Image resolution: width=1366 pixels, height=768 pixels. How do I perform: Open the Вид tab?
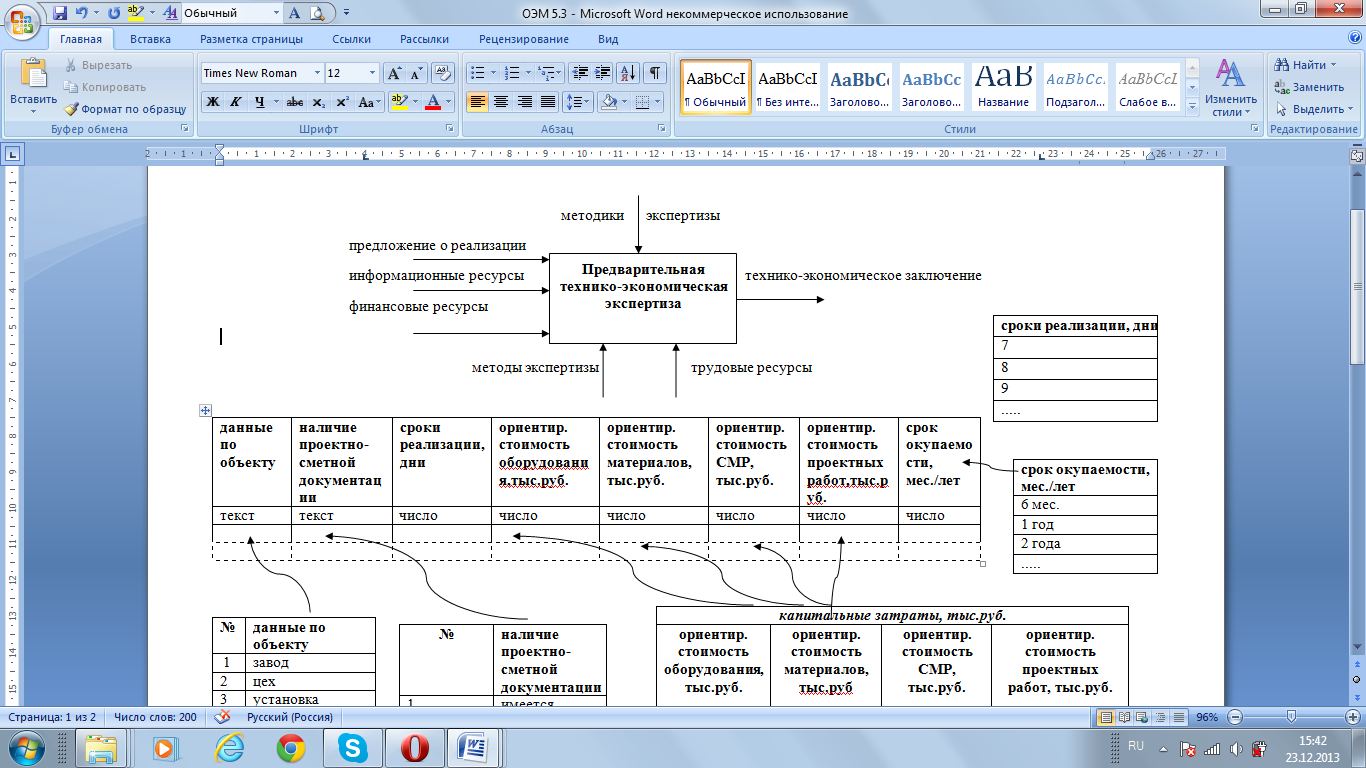coord(607,40)
